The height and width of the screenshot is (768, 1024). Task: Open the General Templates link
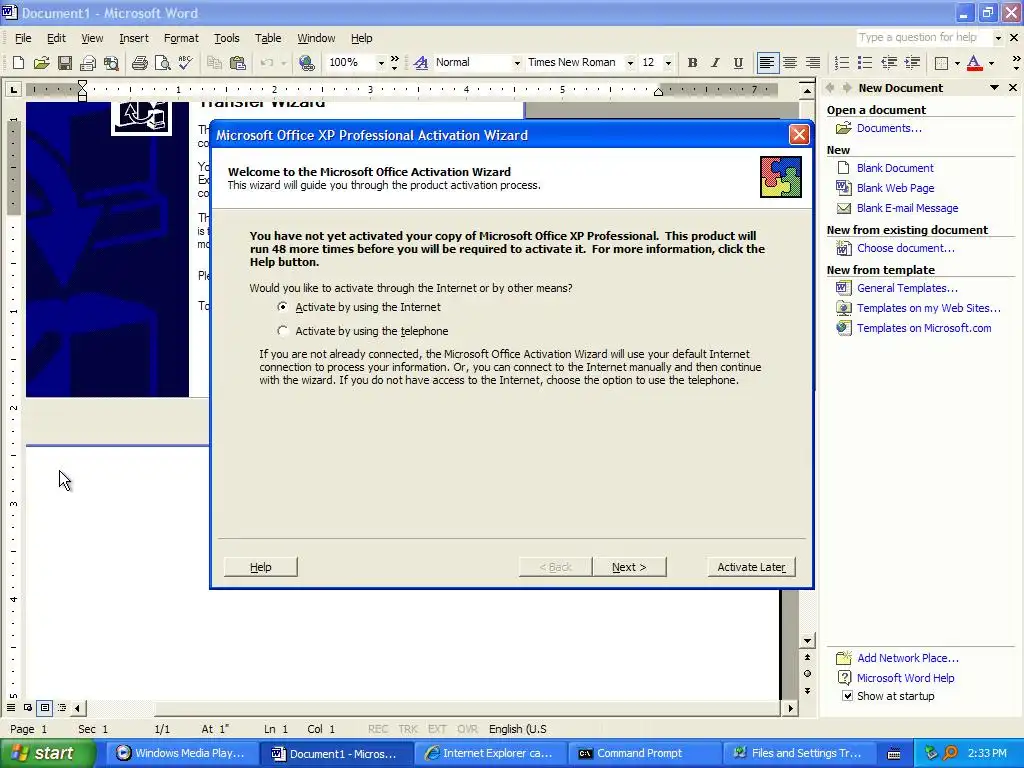(907, 288)
